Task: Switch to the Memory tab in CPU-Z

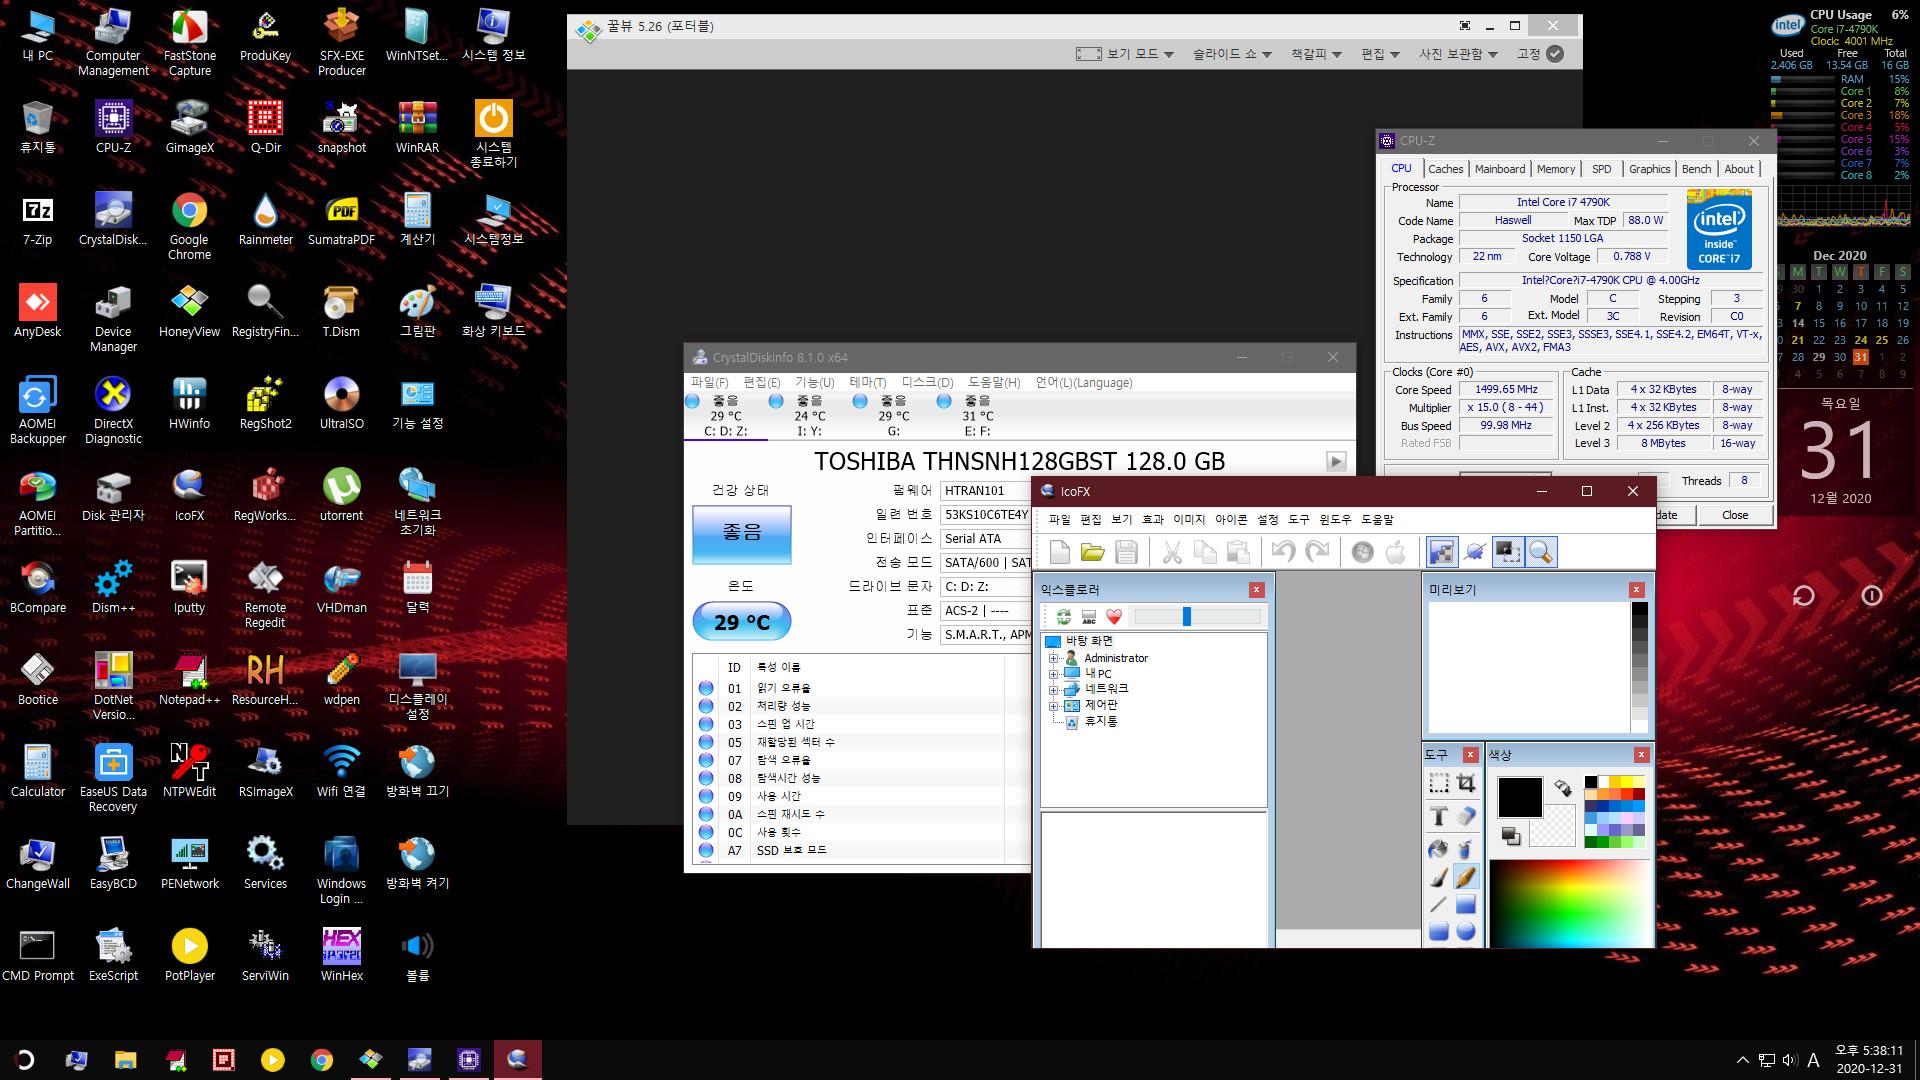Action: [1556, 169]
